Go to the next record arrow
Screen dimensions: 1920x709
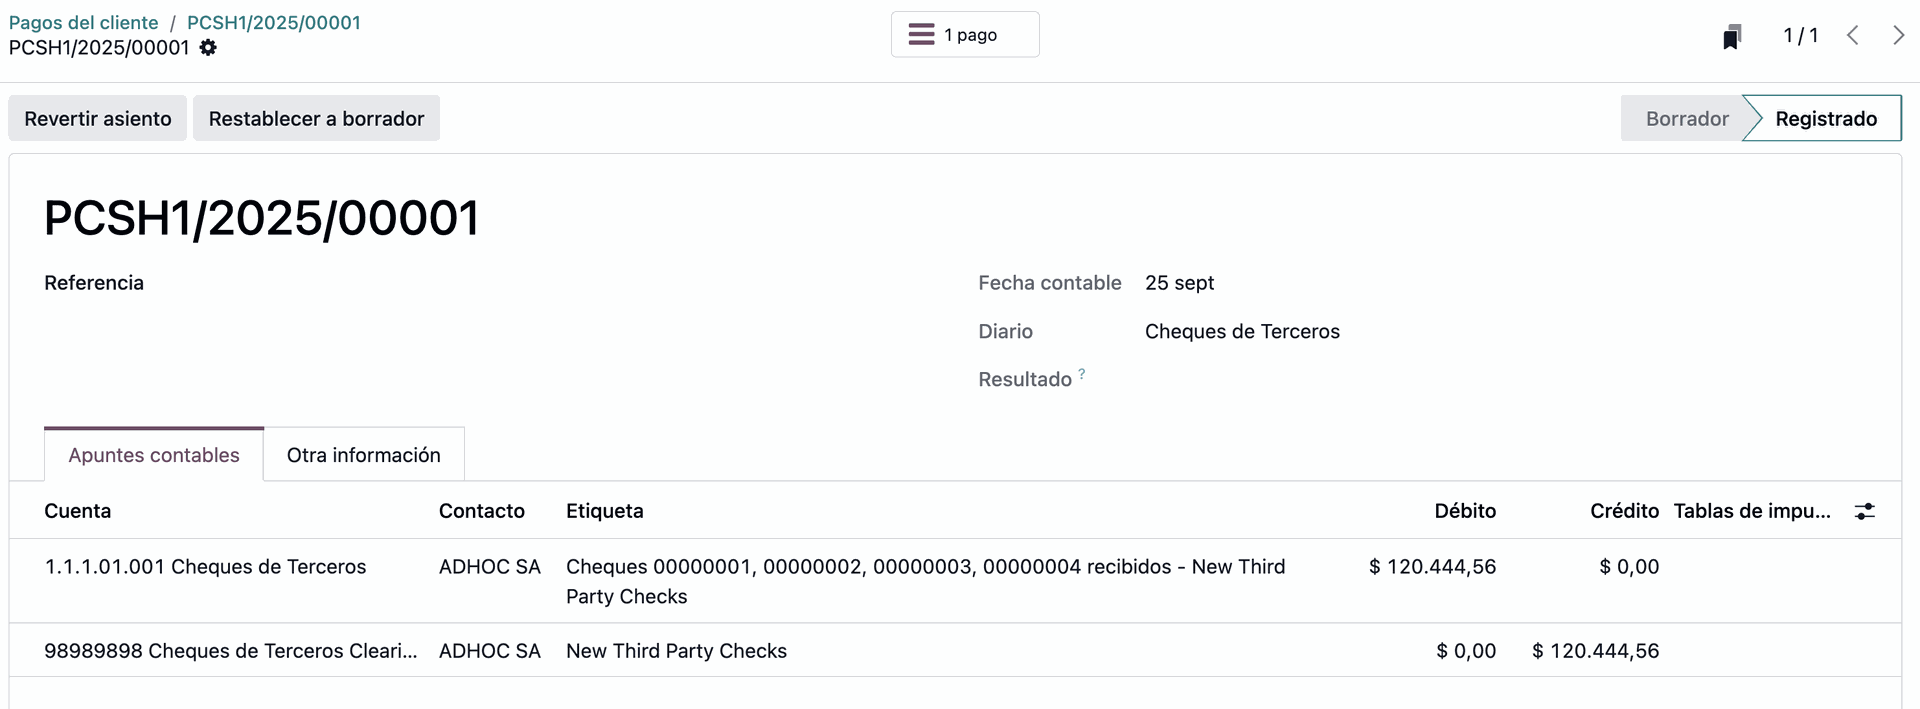coord(1897,36)
